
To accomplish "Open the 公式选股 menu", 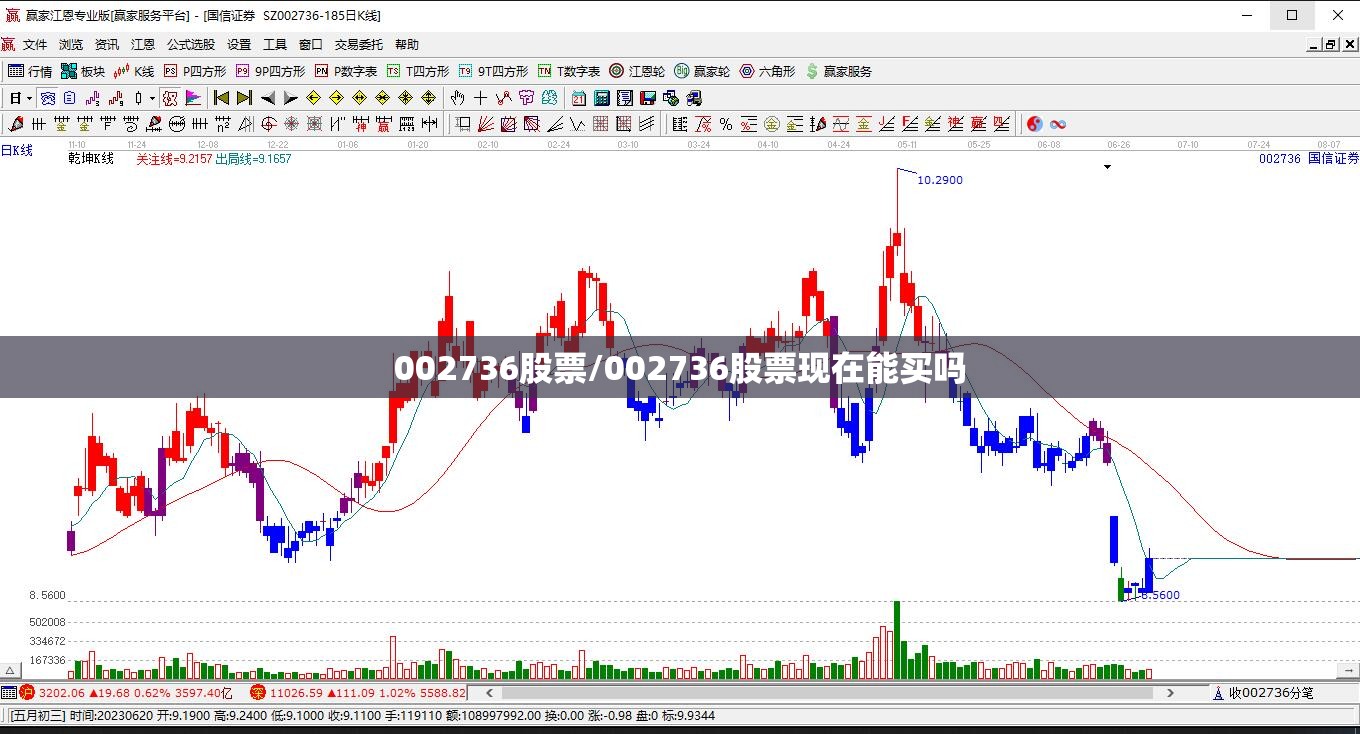I will [191, 44].
